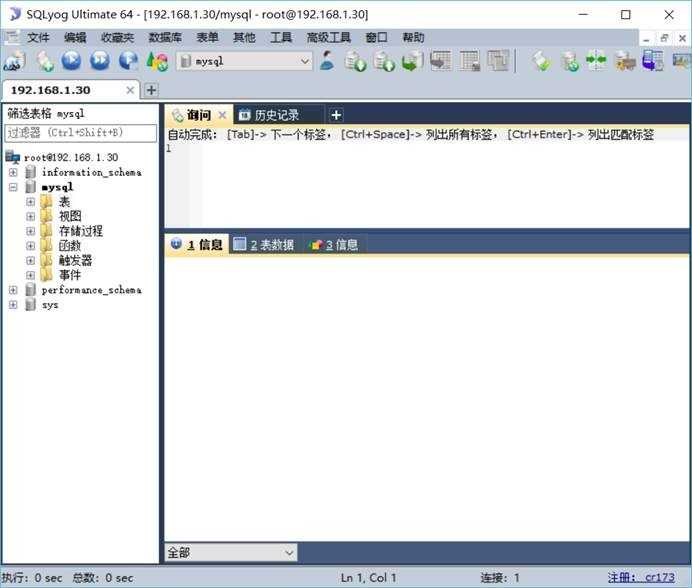Click the first greyed table tool icon
692x588 pixels.
click(441, 61)
